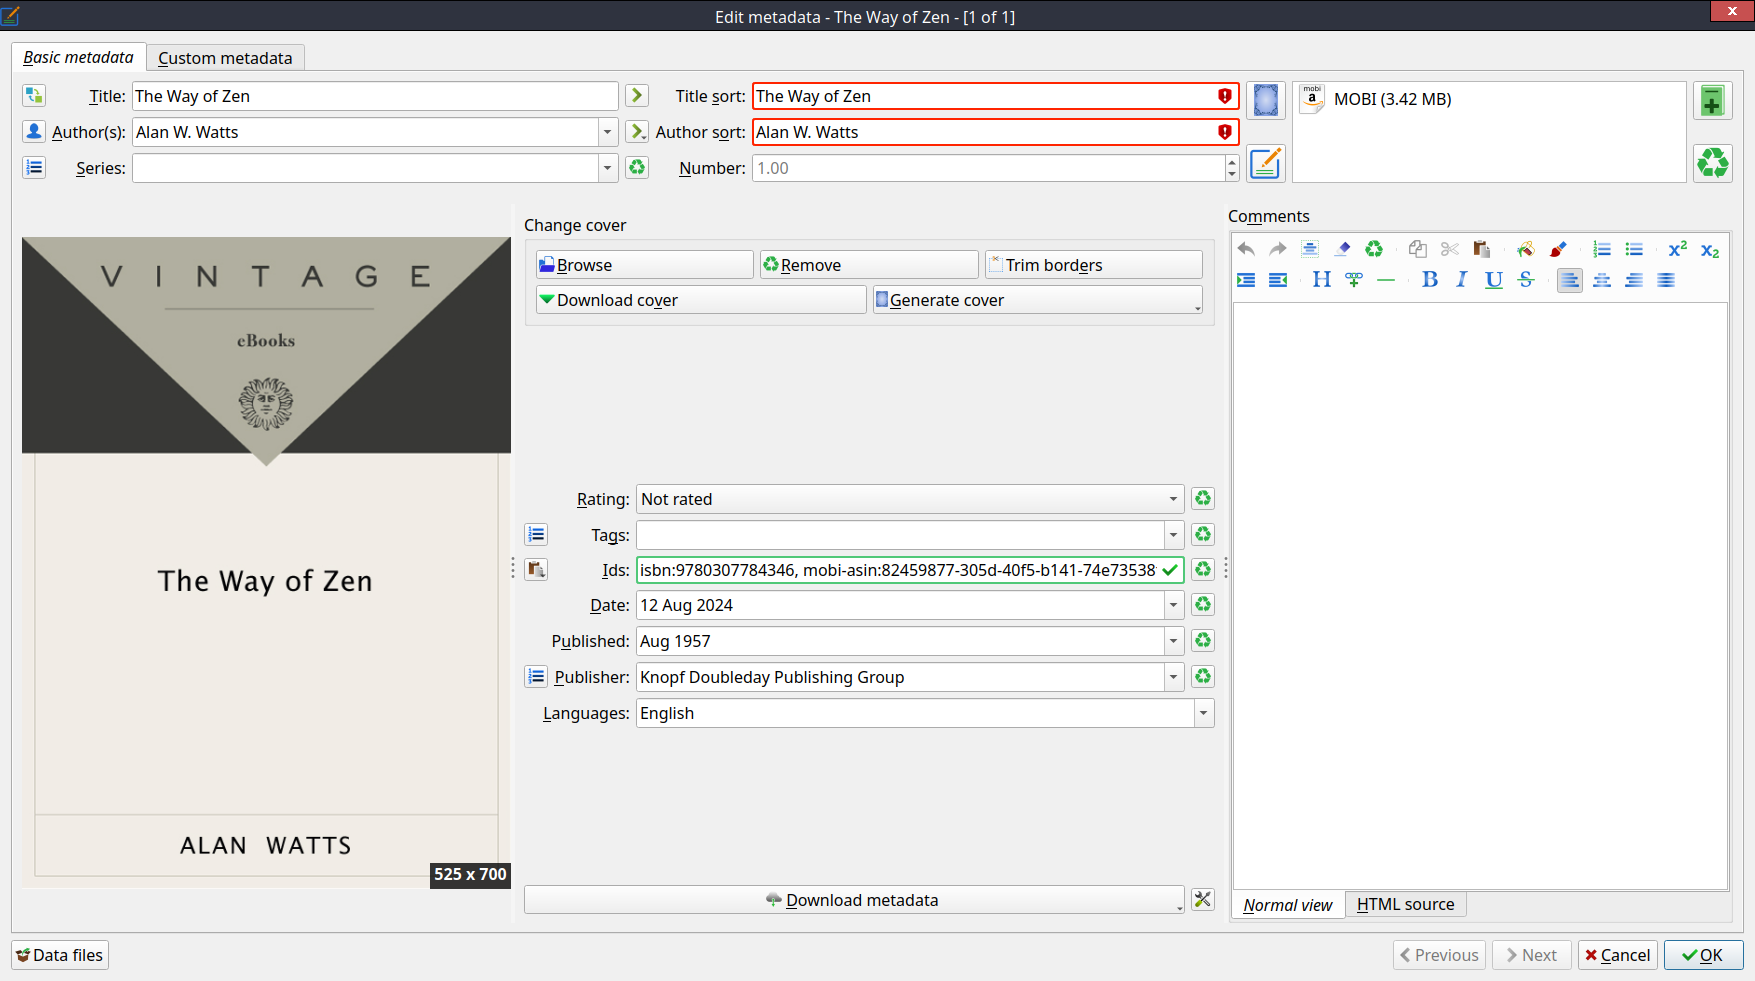Open the Languages dropdown
The width and height of the screenshot is (1755, 981).
tap(1204, 713)
